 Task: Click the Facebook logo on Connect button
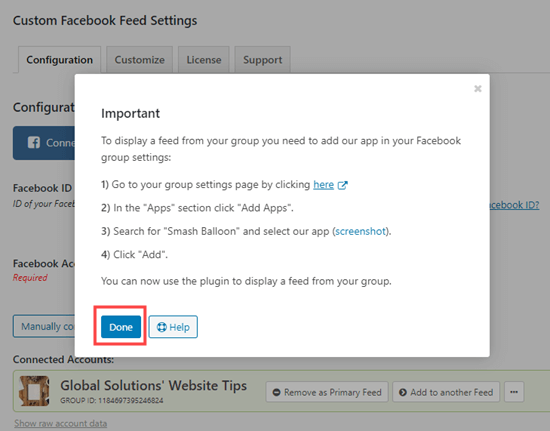(34, 143)
